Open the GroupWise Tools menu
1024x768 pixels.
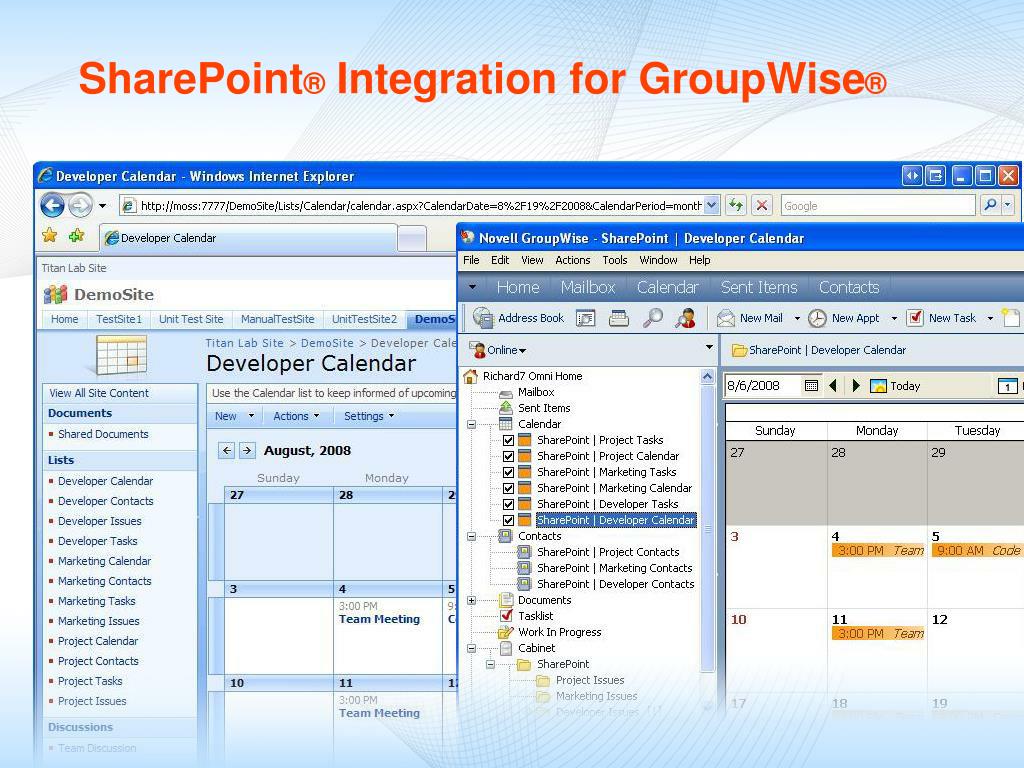615,260
